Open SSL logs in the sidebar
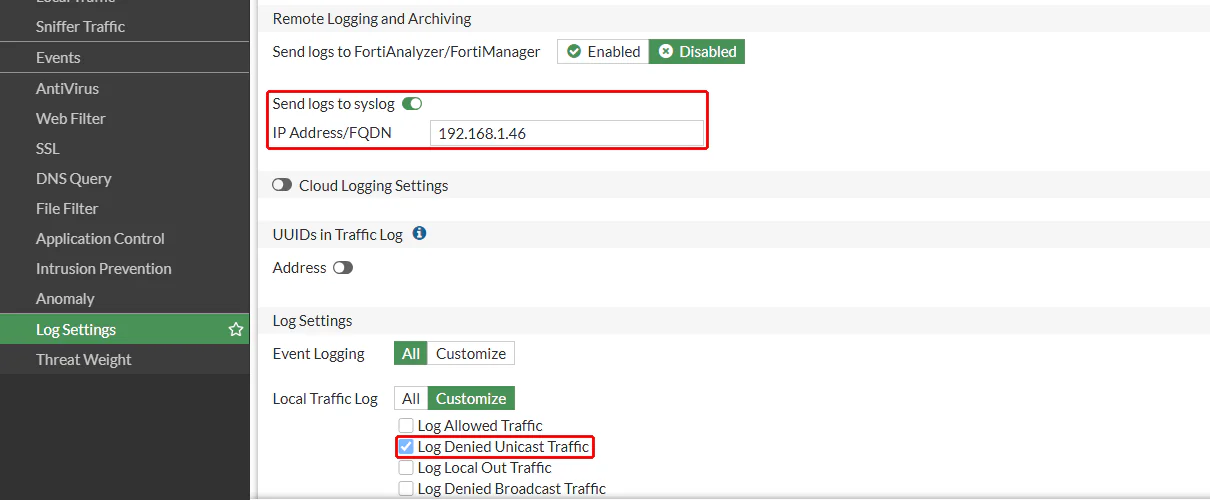The height and width of the screenshot is (500, 1210). point(124,148)
